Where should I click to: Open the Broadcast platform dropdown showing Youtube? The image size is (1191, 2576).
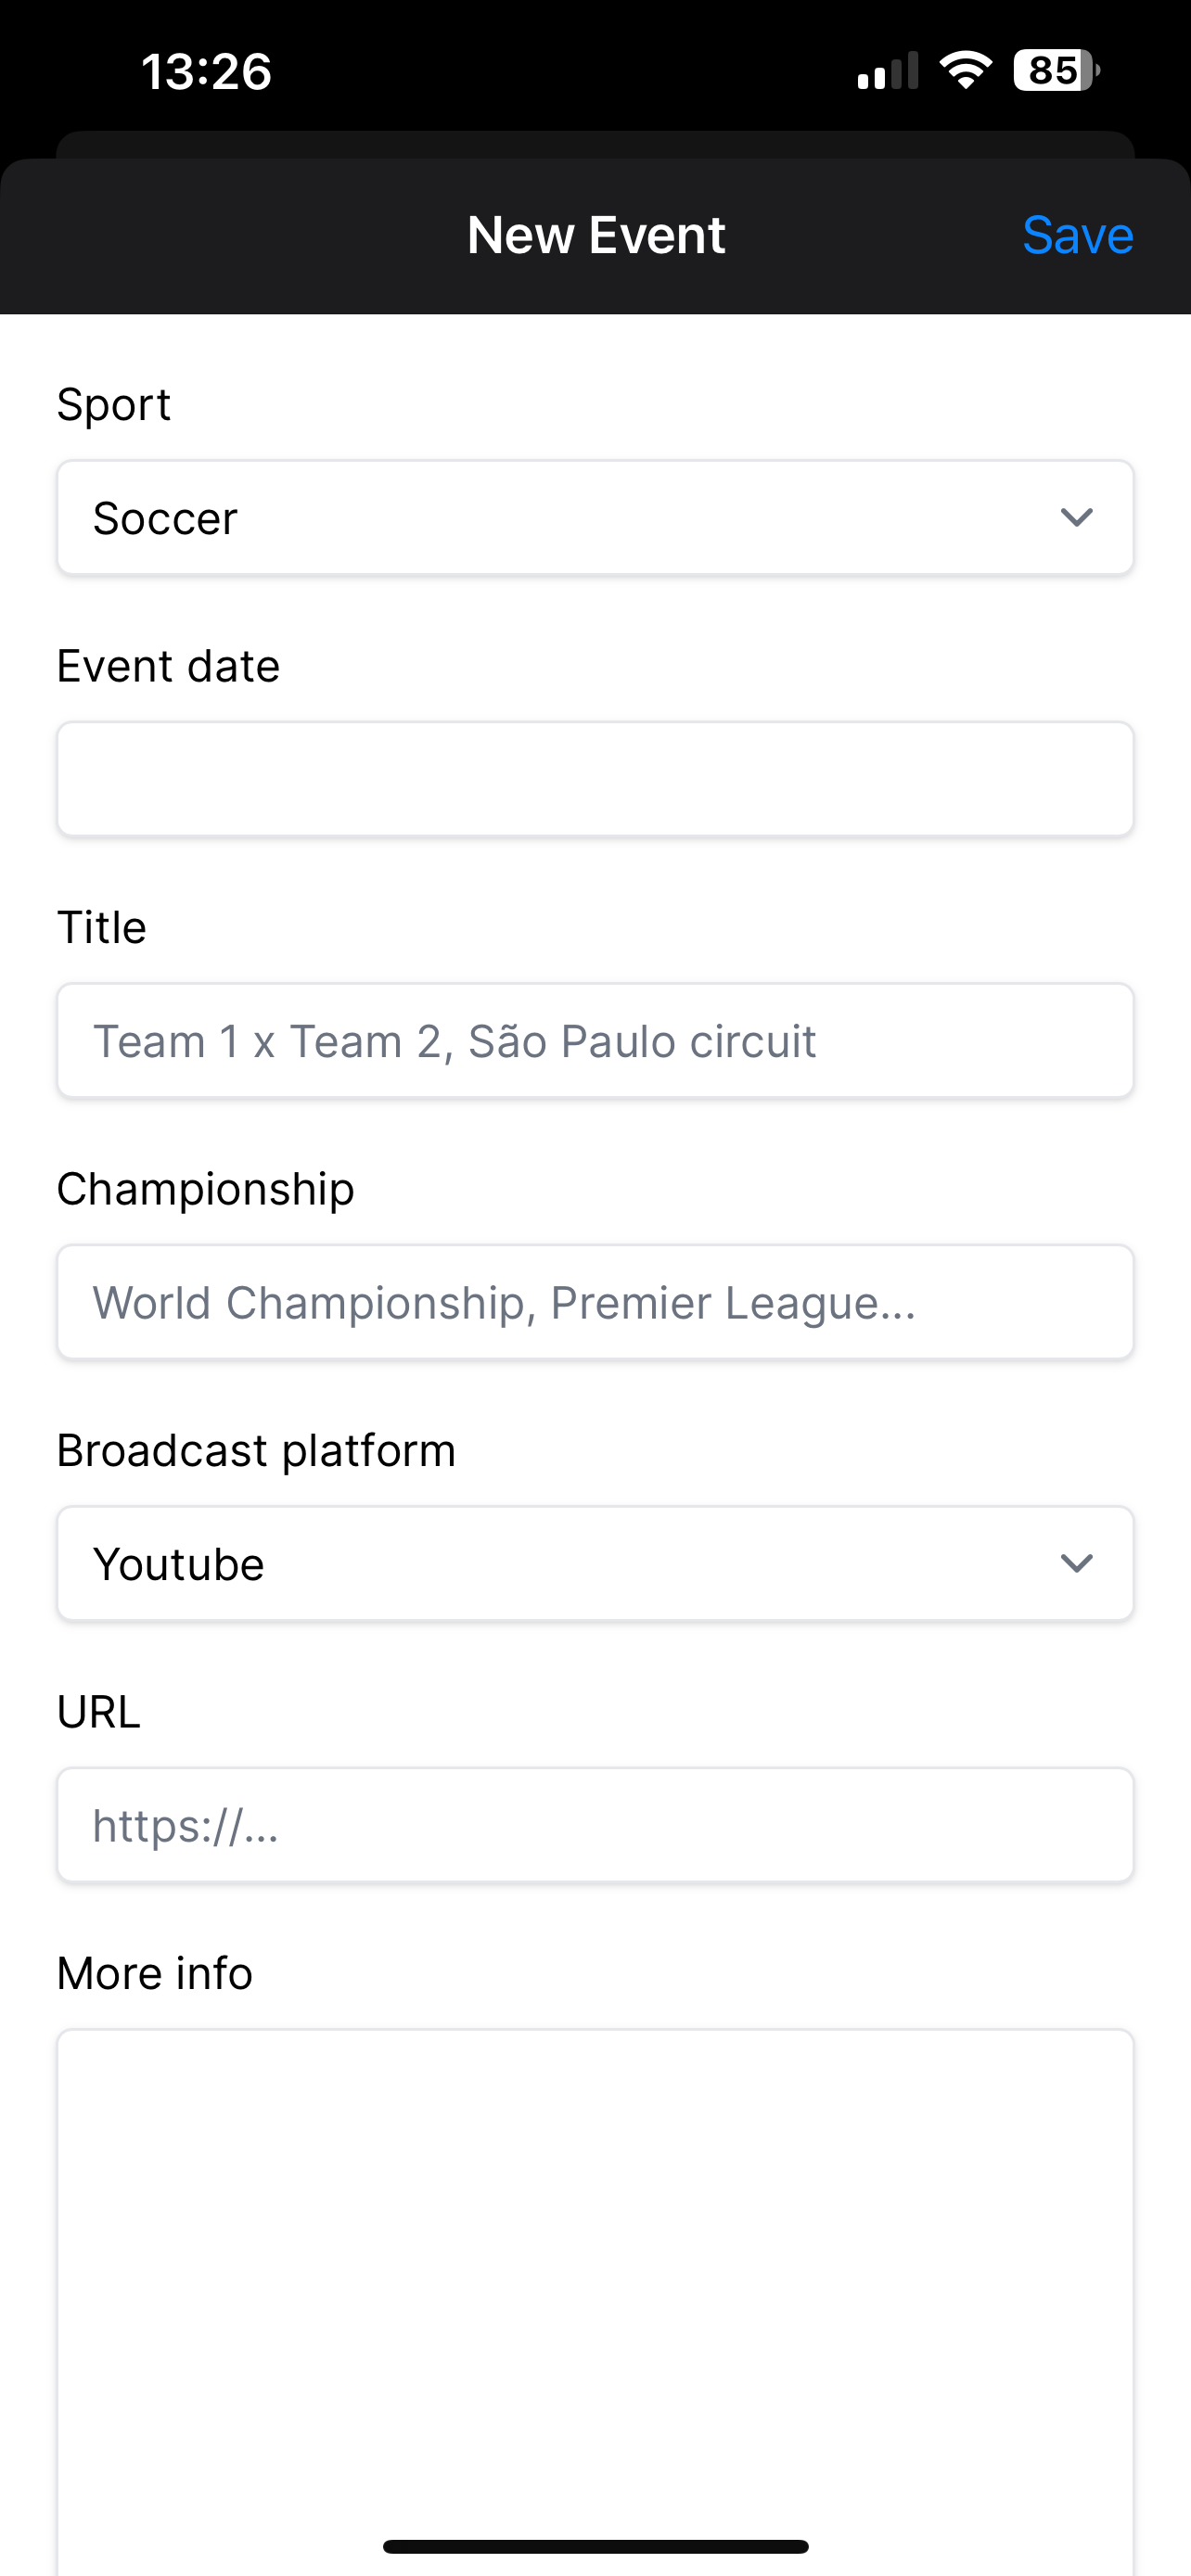pyautogui.click(x=595, y=1564)
